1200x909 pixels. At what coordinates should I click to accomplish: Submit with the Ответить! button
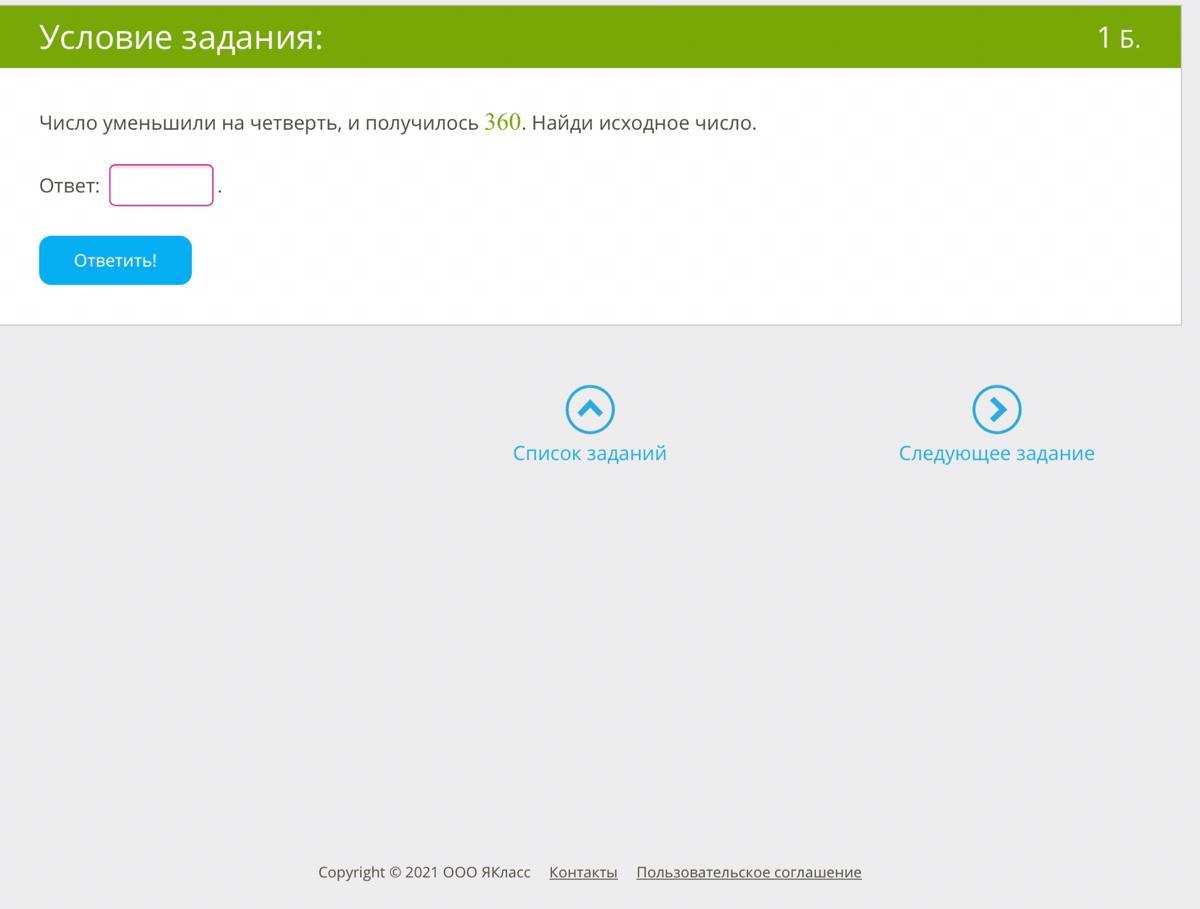click(x=115, y=260)
